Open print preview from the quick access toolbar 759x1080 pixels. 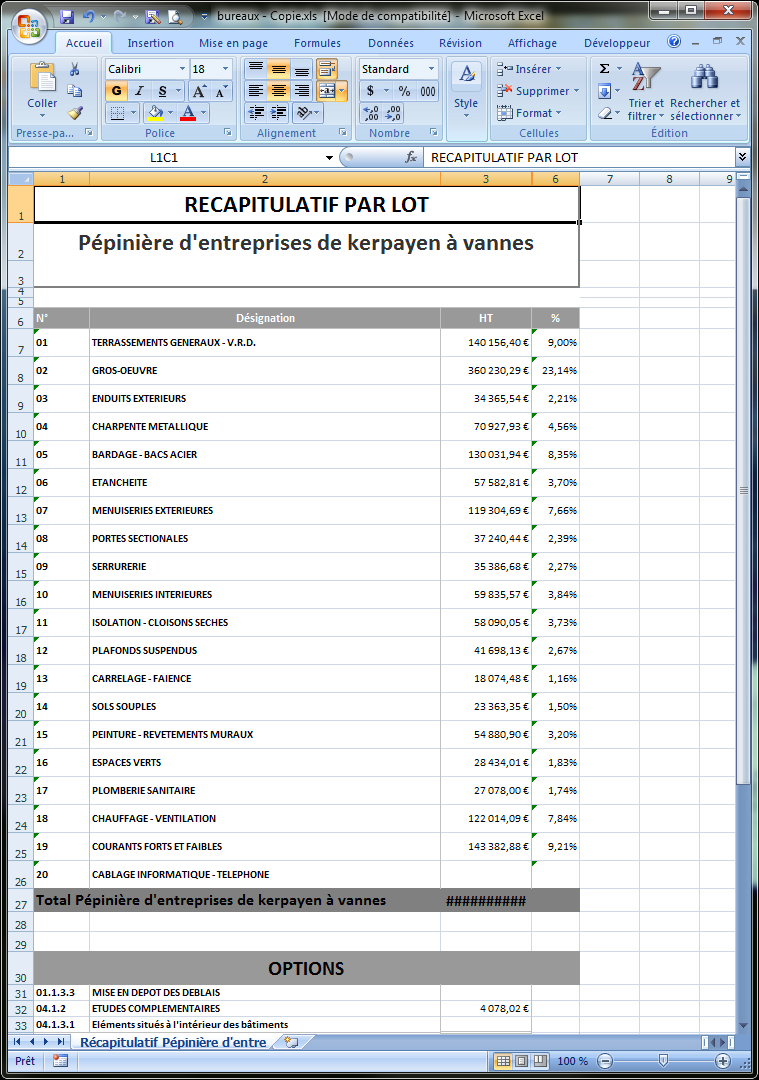coord(175,17)
